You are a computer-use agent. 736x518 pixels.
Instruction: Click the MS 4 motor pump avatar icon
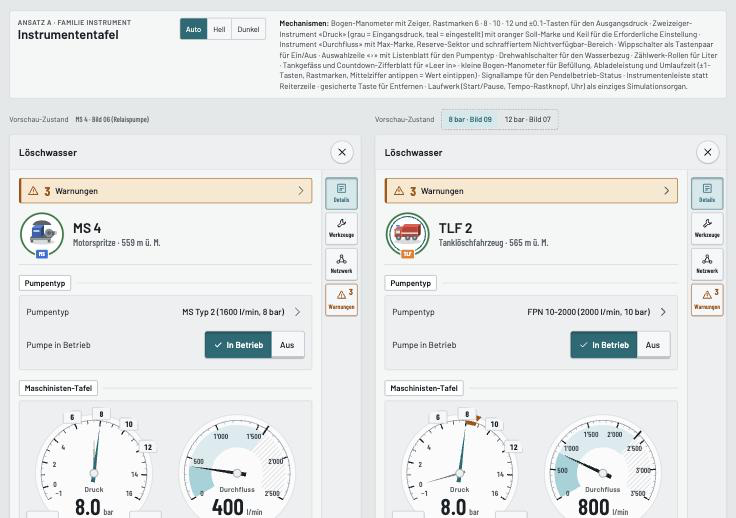[x=42, y=234]
